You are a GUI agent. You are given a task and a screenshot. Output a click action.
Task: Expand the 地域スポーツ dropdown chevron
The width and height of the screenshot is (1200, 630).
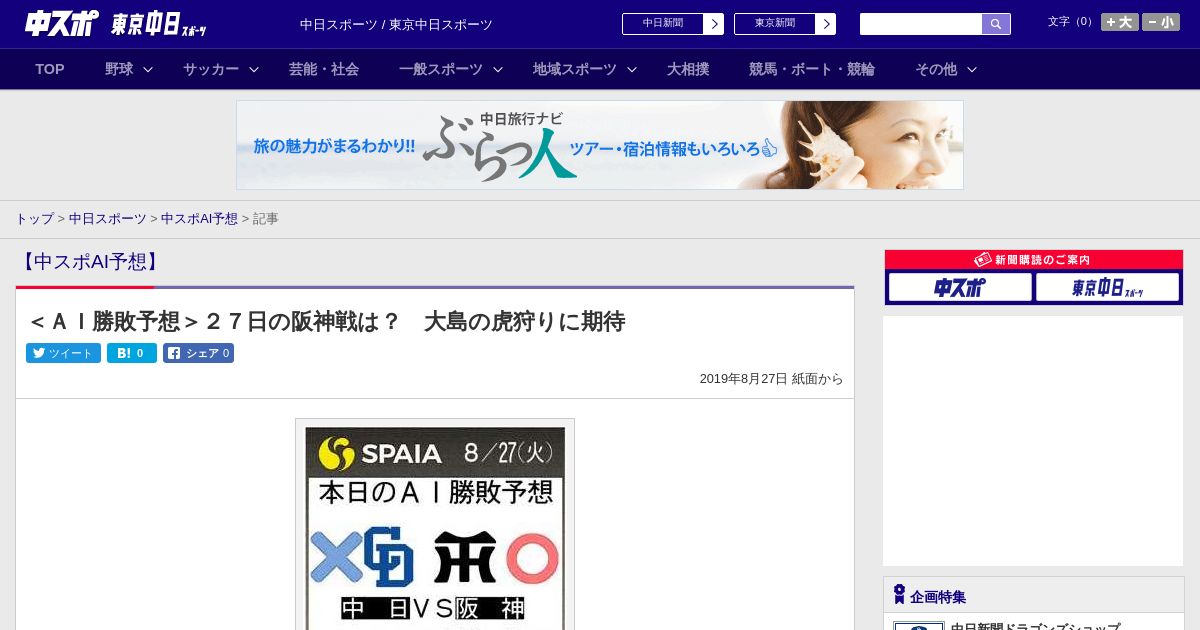[632, 69]
